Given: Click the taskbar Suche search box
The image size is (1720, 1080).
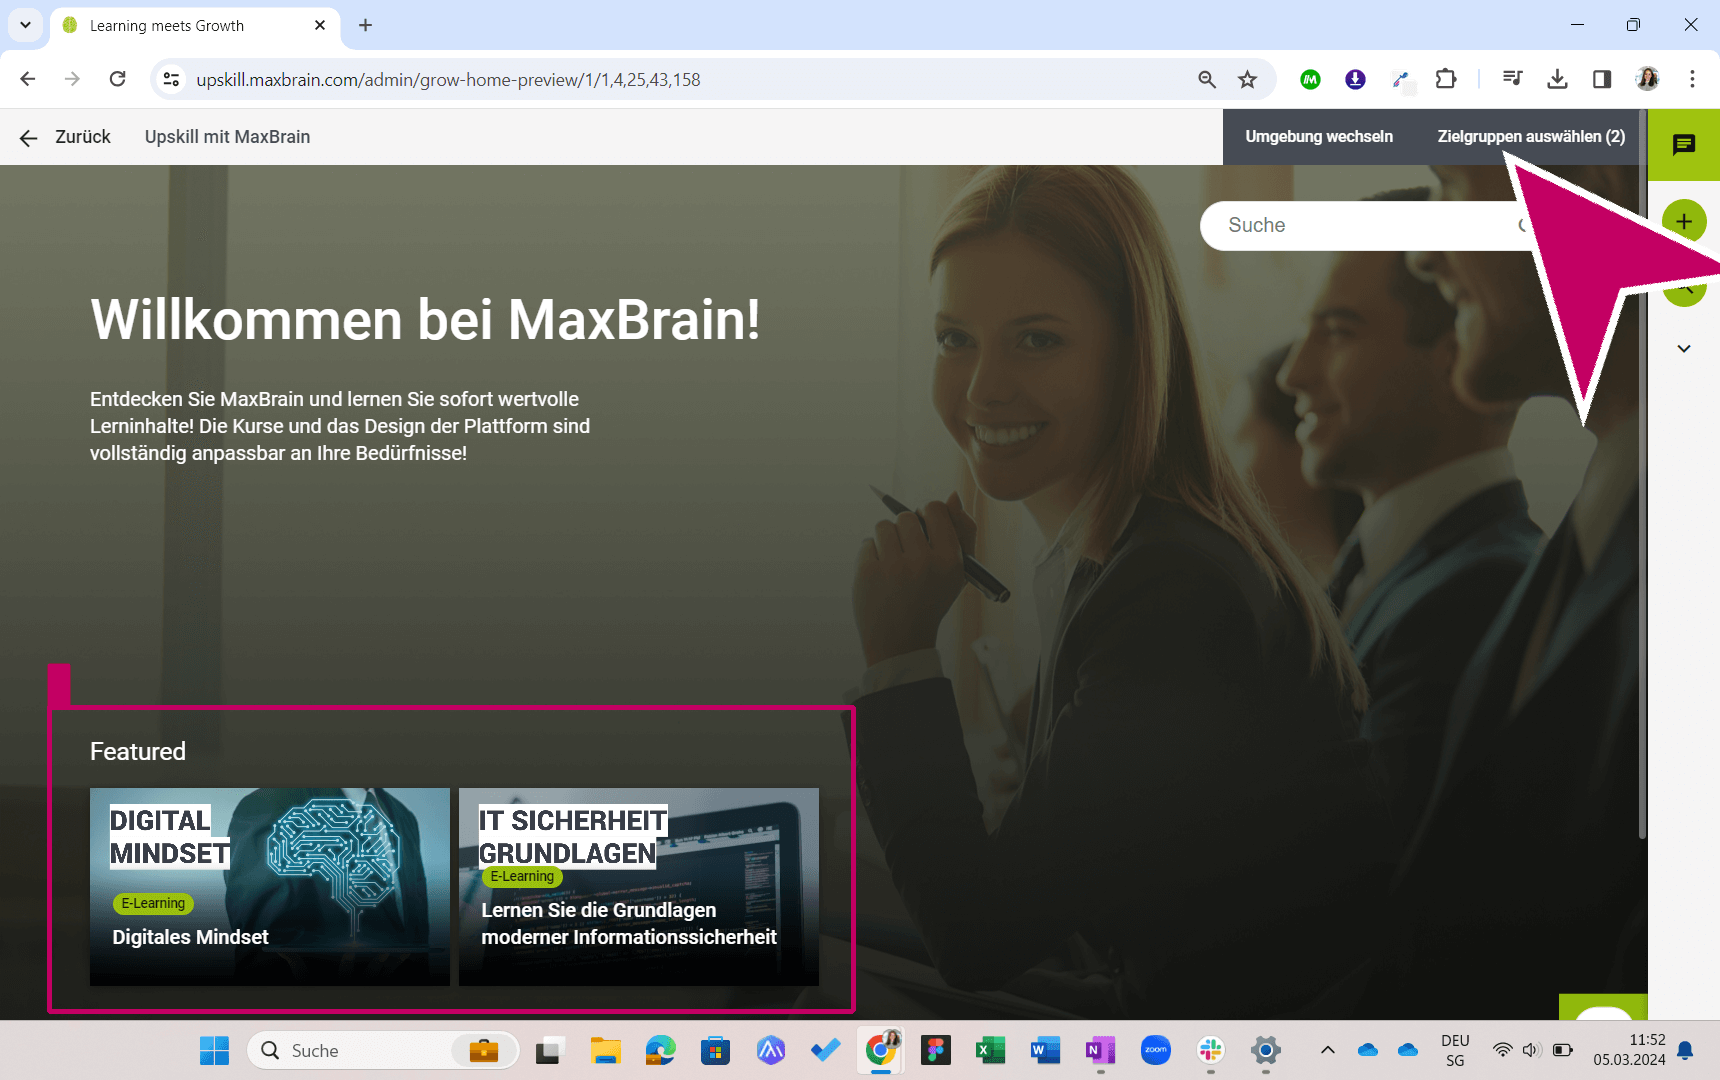Looking at the screenshot, I should click(x=383, y=1050).
